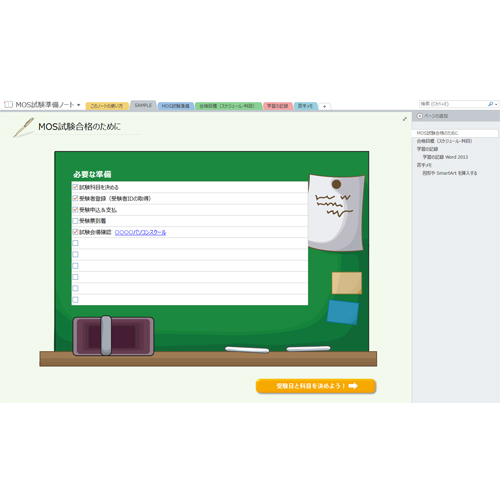Select the 学習の記録 Word 2013 subpage
The height and width of the screenshot is (500, 500).
coord(445,157)
